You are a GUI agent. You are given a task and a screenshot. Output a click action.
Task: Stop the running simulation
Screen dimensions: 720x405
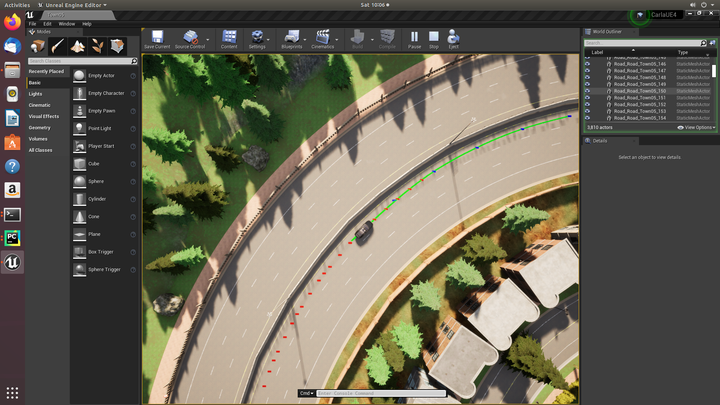433,37
